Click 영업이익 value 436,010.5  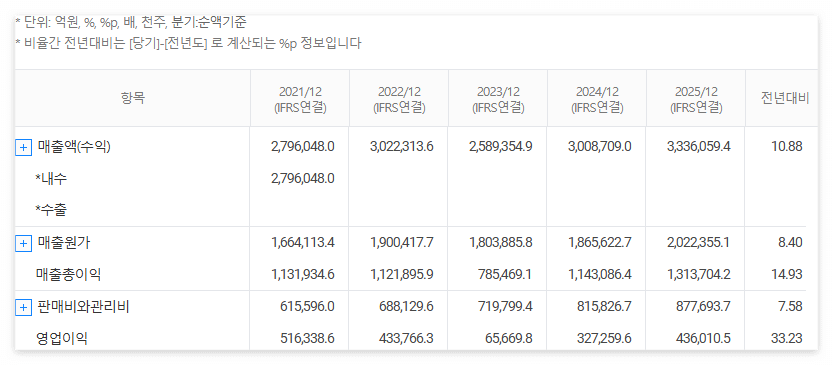(703, 338)
